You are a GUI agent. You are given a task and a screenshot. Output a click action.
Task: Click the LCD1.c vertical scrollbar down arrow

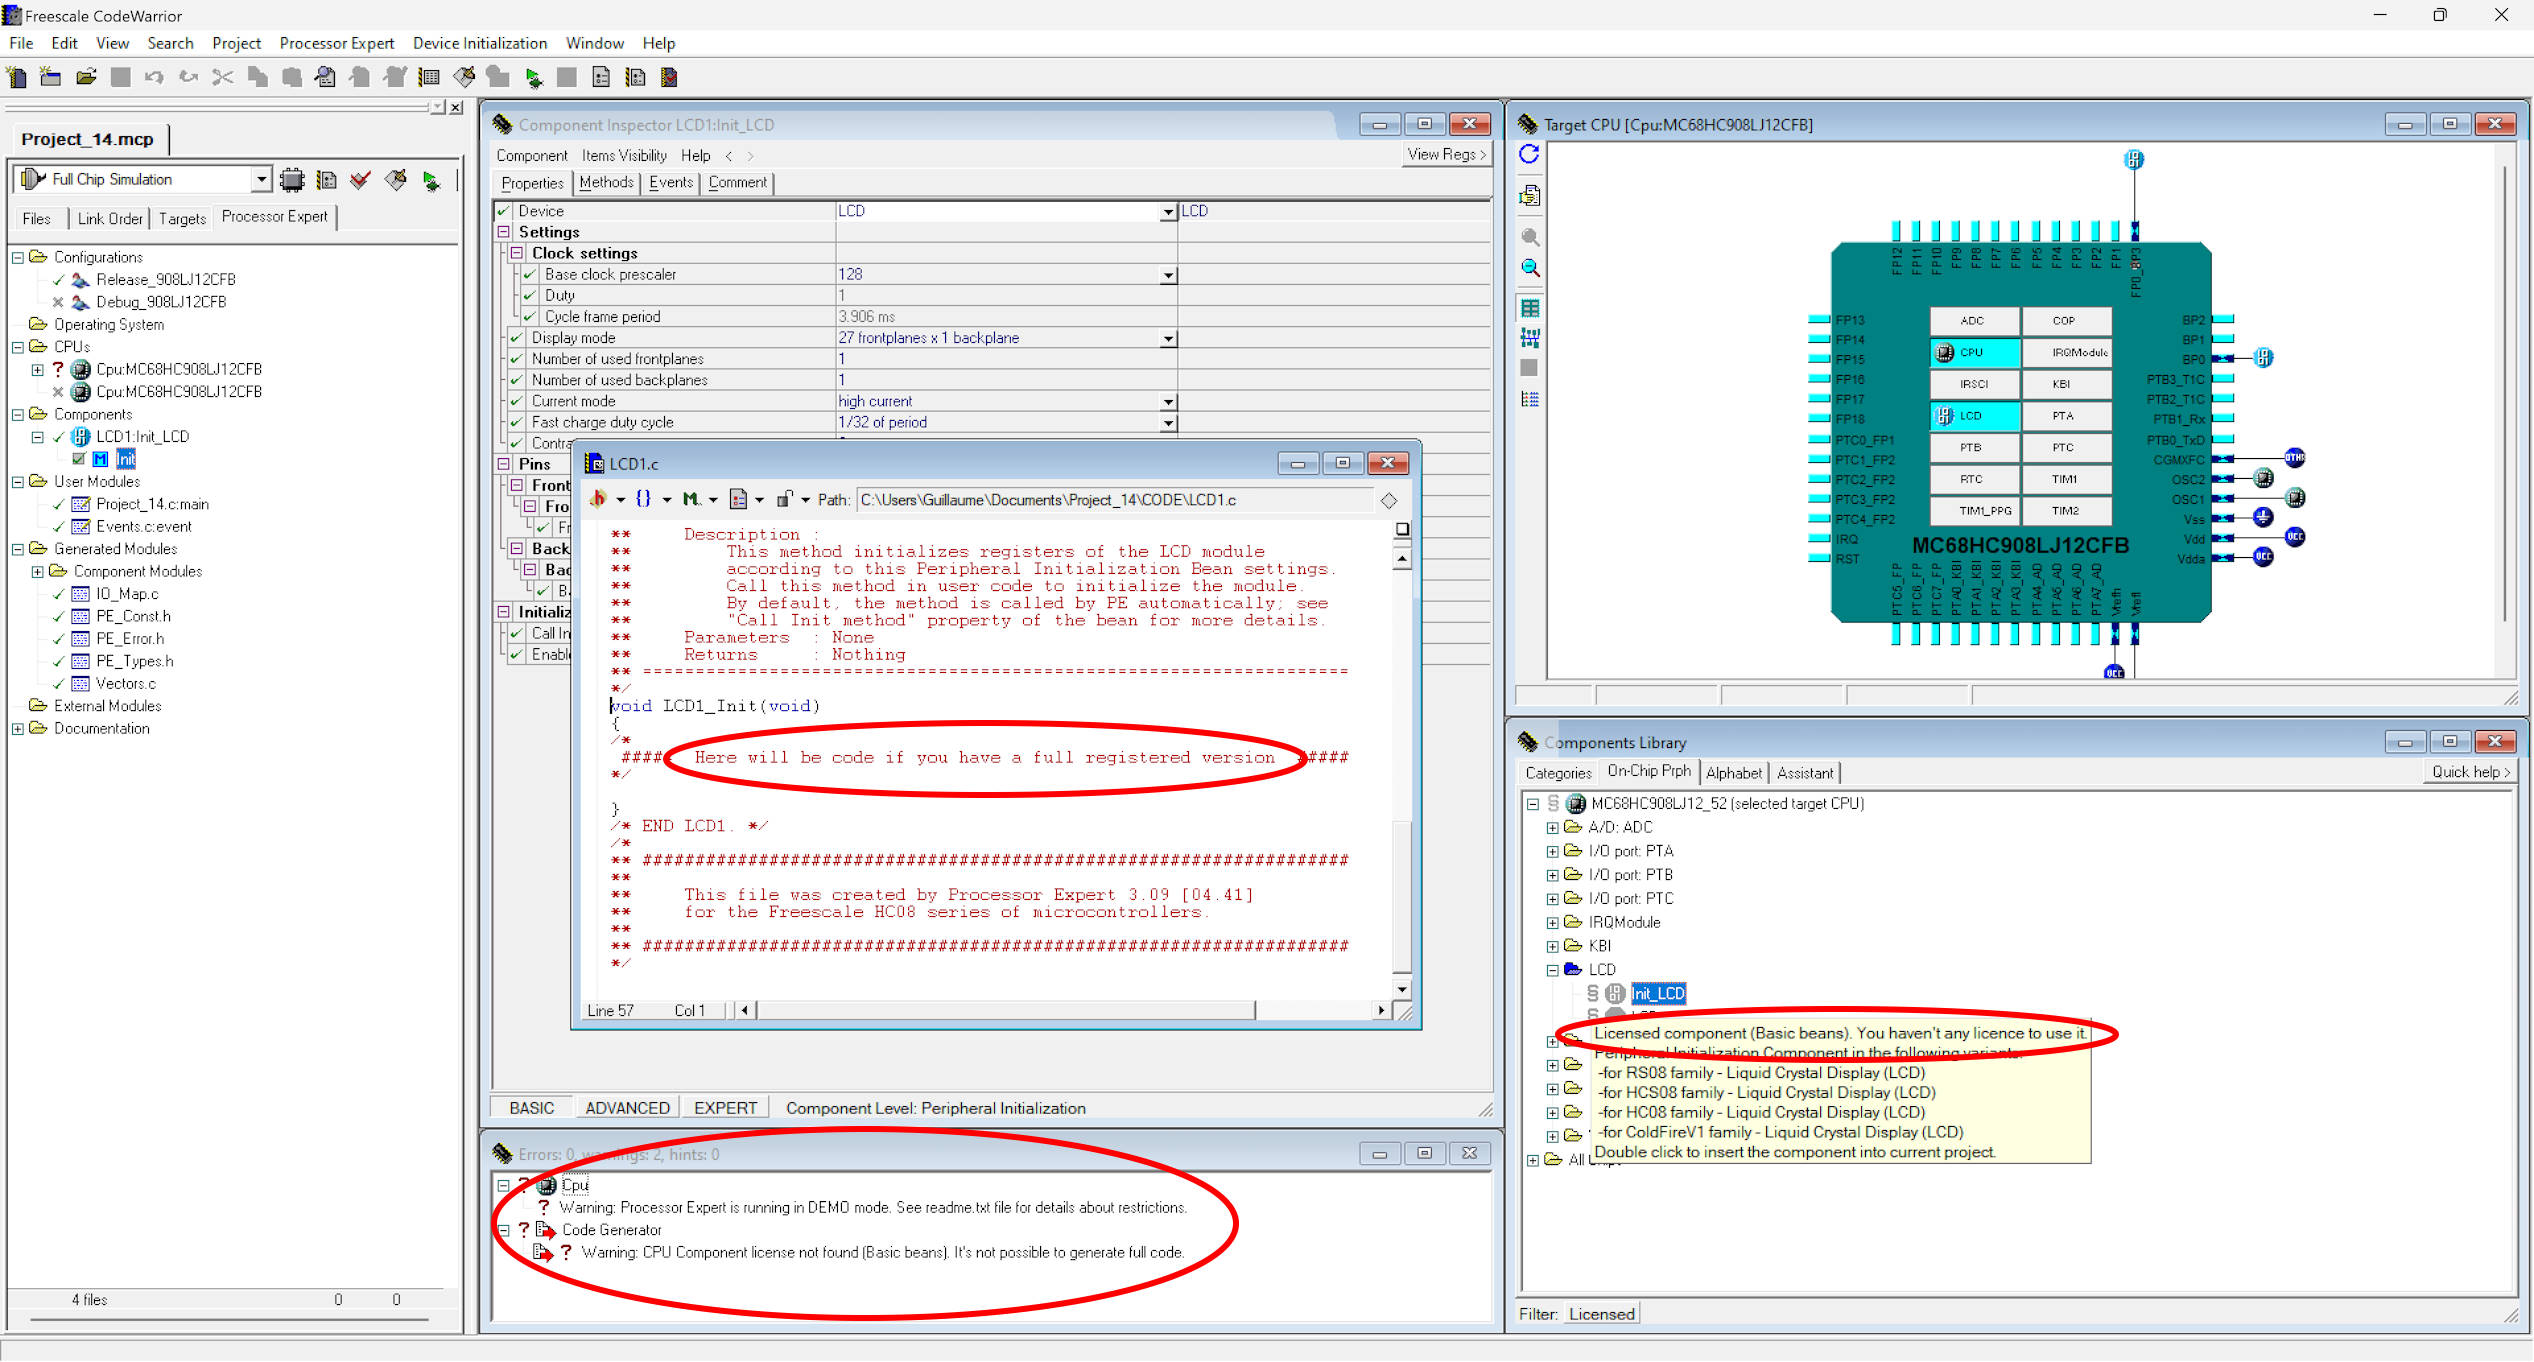pyautogui.click(x=1402, y=989)
